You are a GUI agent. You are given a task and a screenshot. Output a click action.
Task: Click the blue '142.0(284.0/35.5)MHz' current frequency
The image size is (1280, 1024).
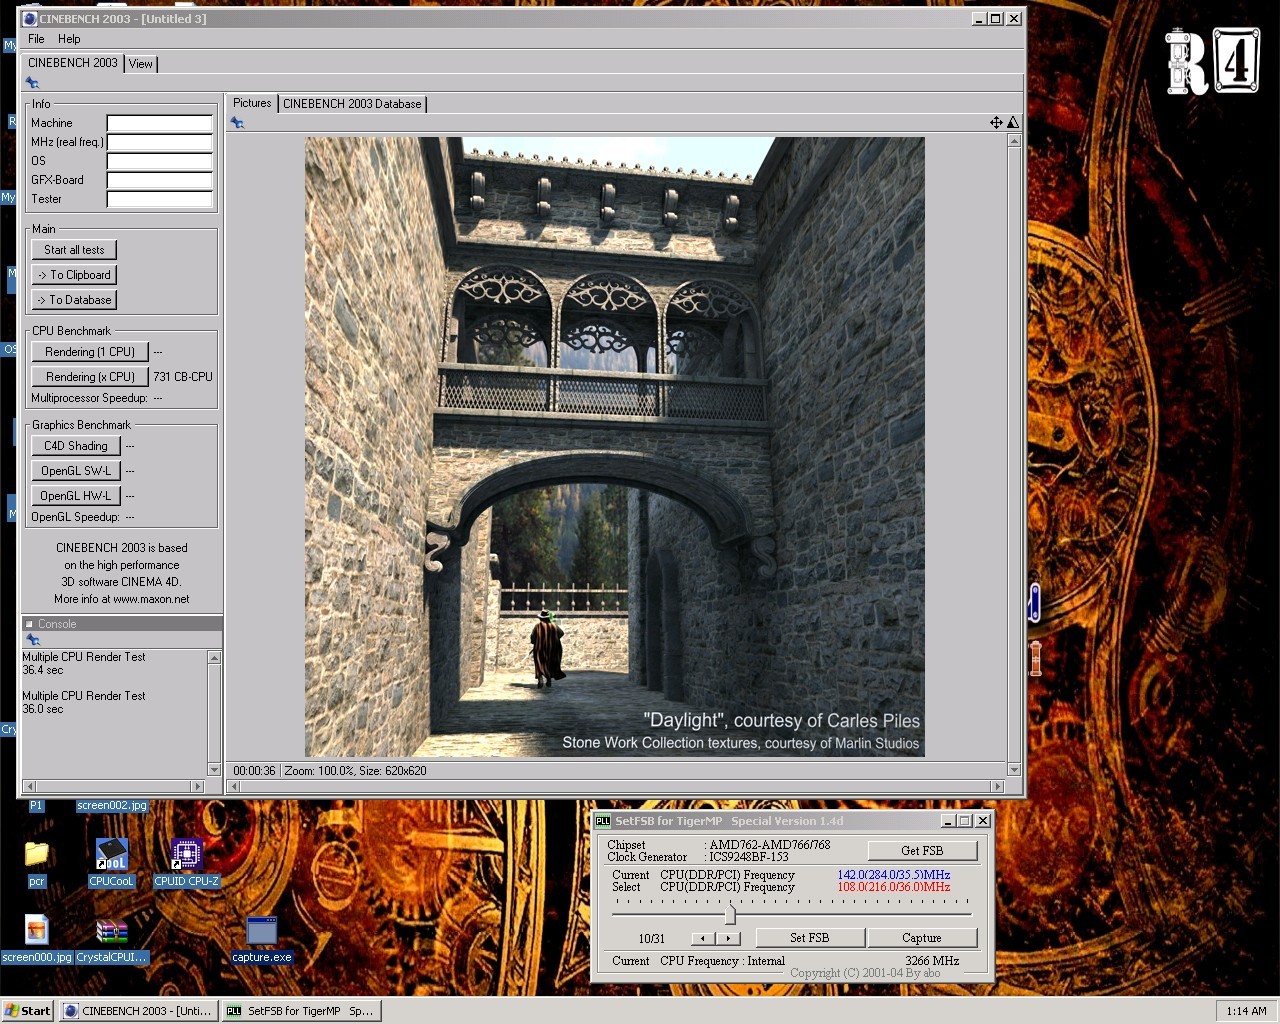(x=894, y=875)
